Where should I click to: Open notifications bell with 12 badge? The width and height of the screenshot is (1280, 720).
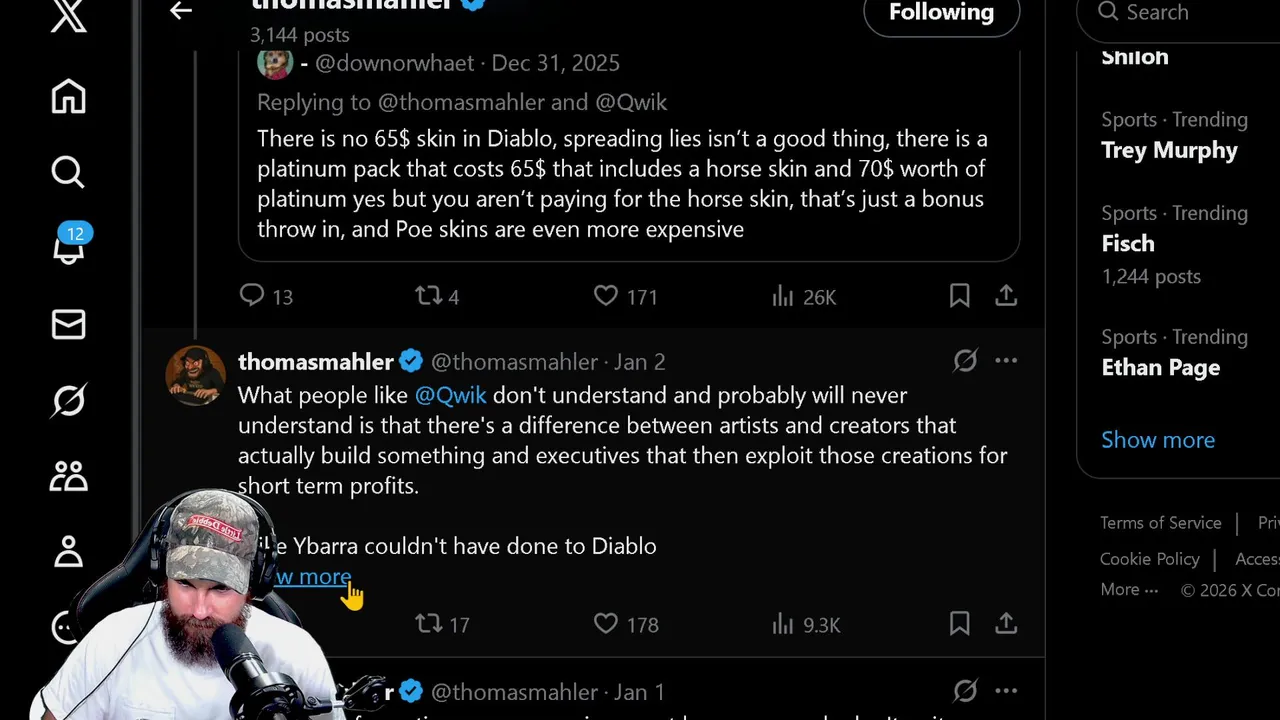click(68, 247)
